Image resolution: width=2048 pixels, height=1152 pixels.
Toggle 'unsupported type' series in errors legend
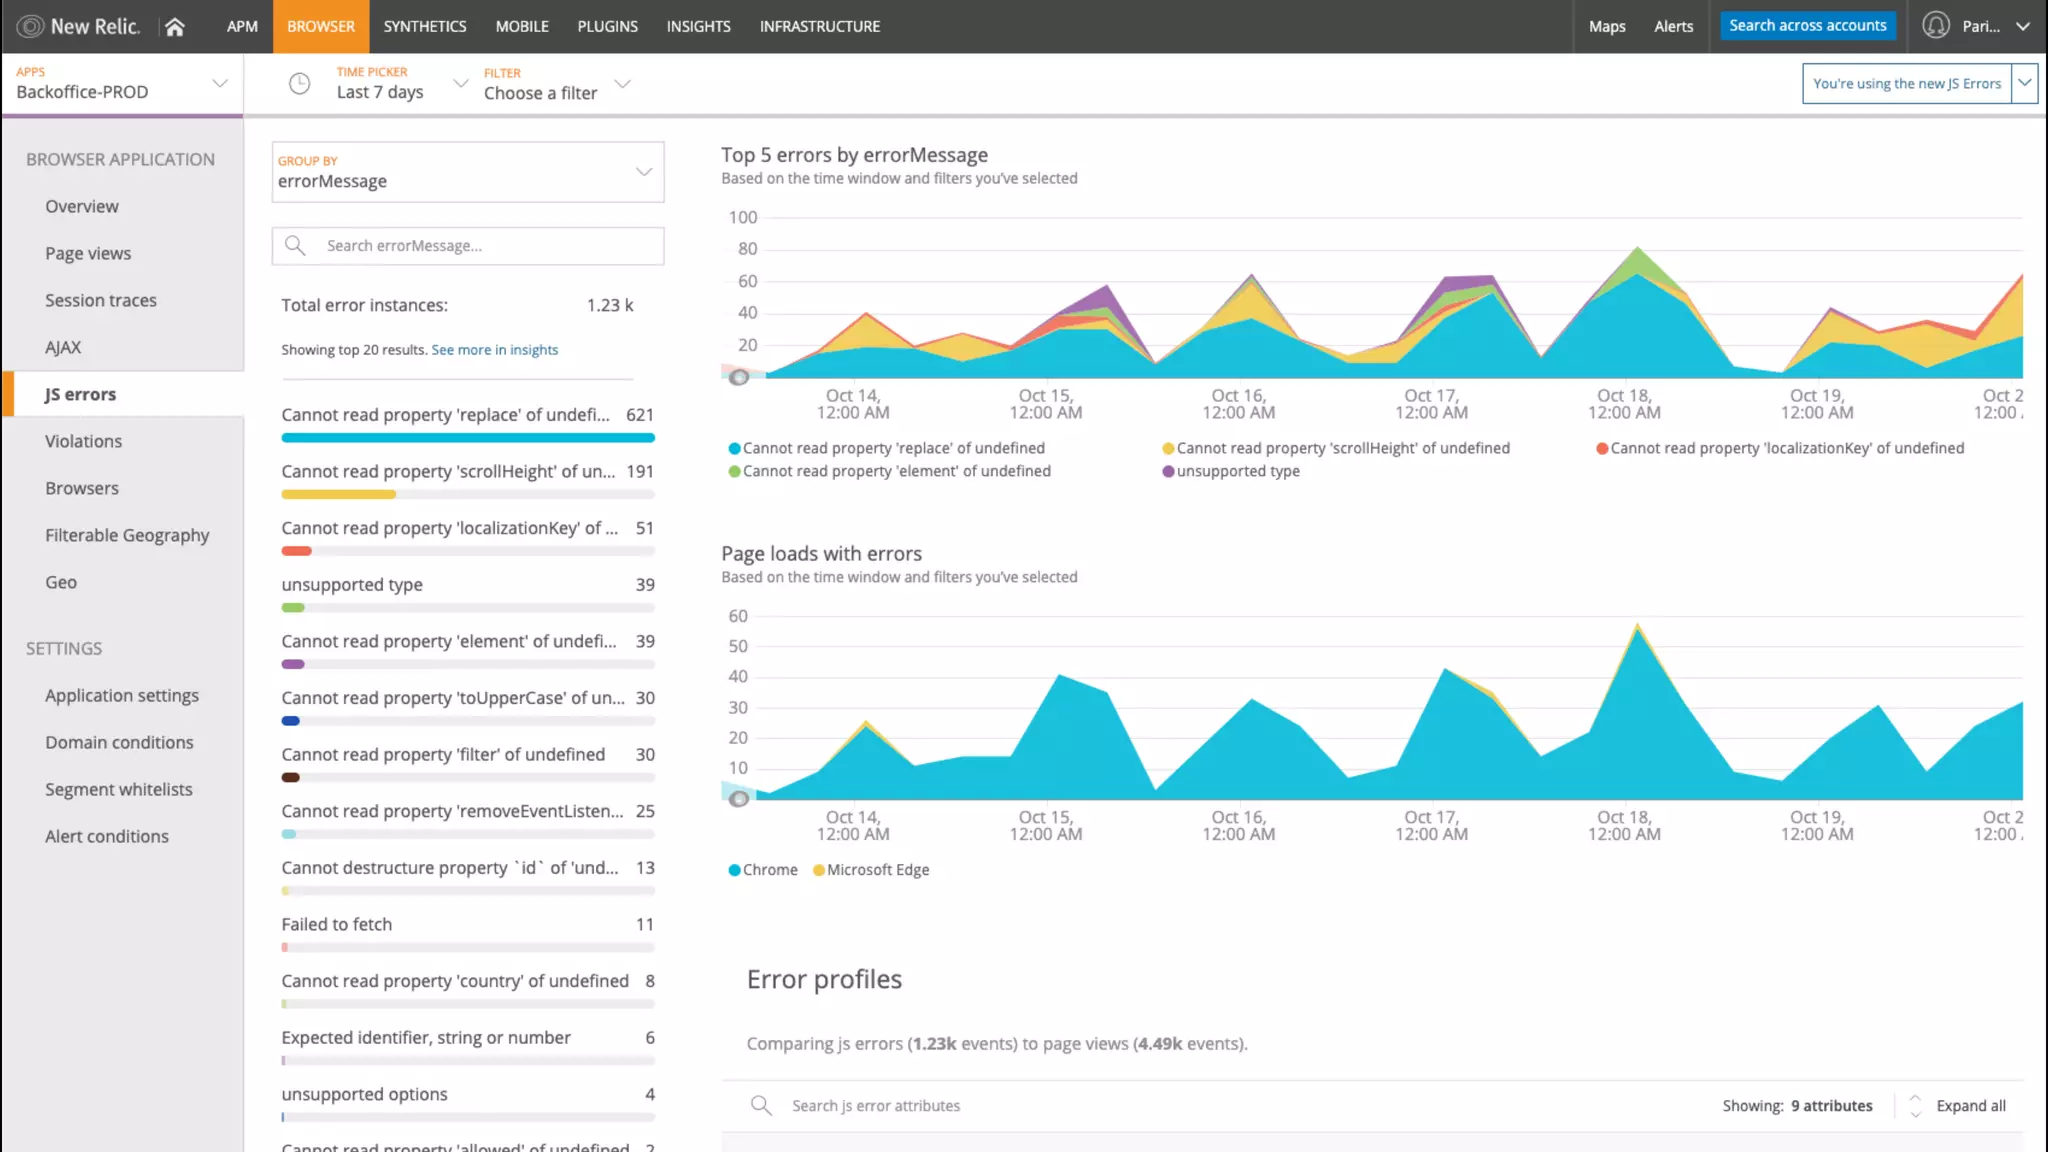(1230, 471)
